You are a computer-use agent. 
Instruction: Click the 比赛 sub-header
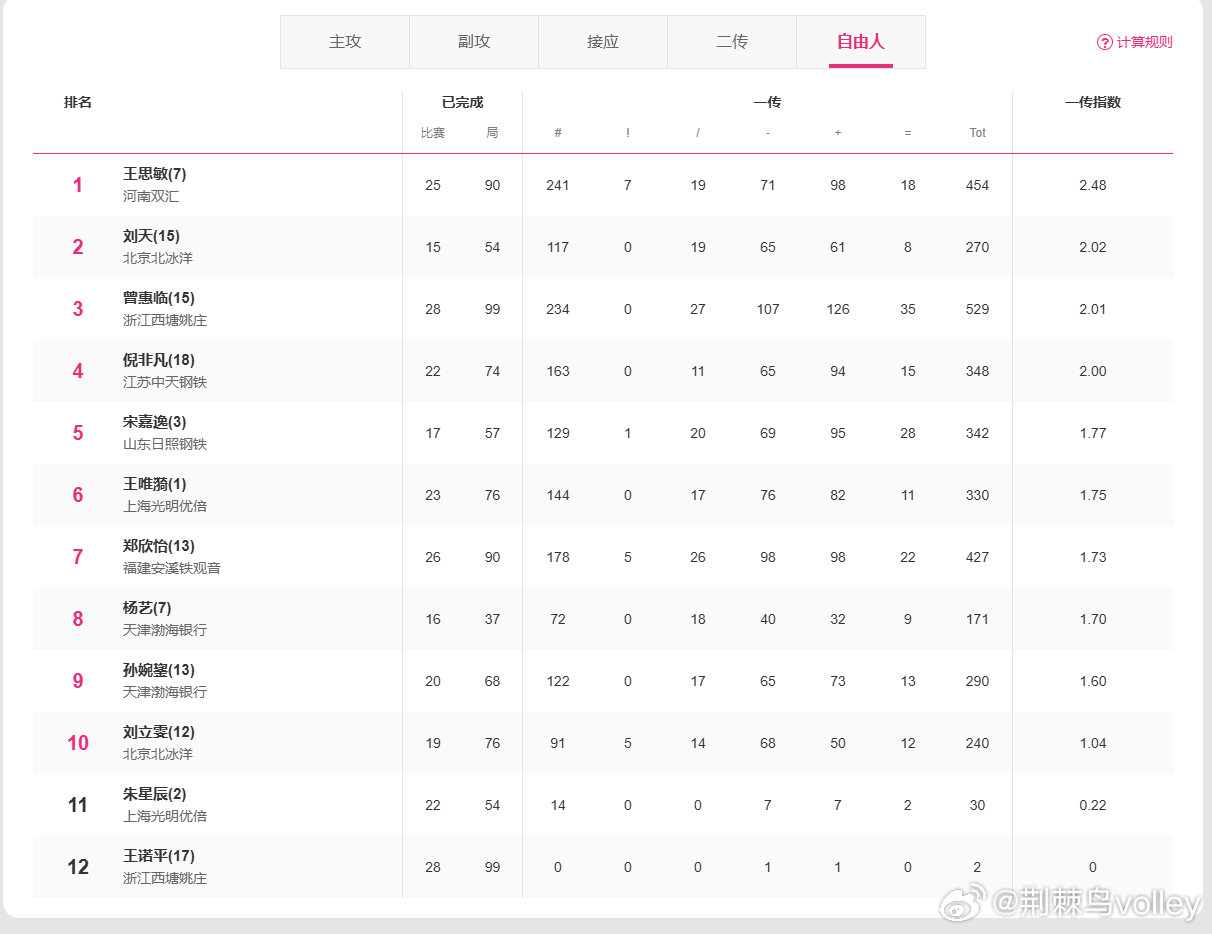click(x=433, y=133)
